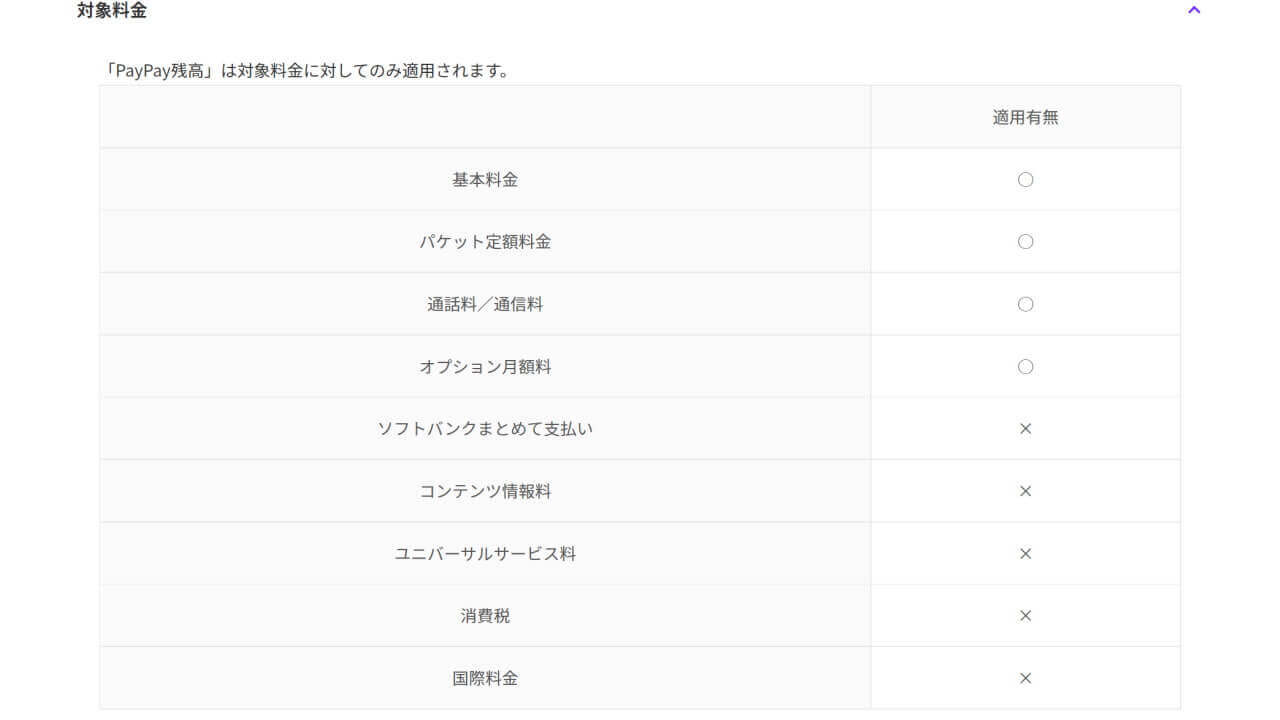The height and width of the screenshot is (720, 1280).
Task: Click the PayPay残高 description sentence
Action: click(x=307, y=71)
